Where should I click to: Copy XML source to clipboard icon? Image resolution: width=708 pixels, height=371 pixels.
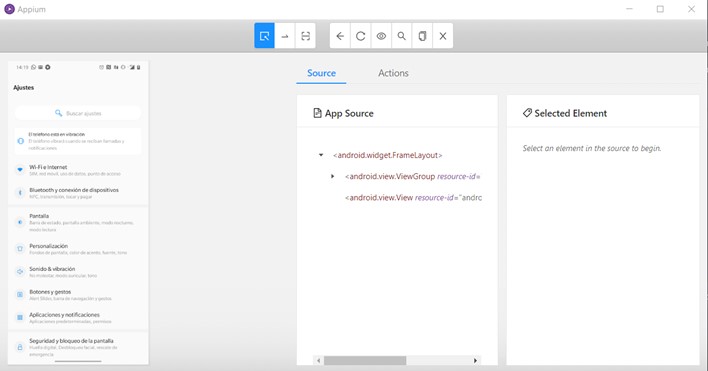point(422,36)
